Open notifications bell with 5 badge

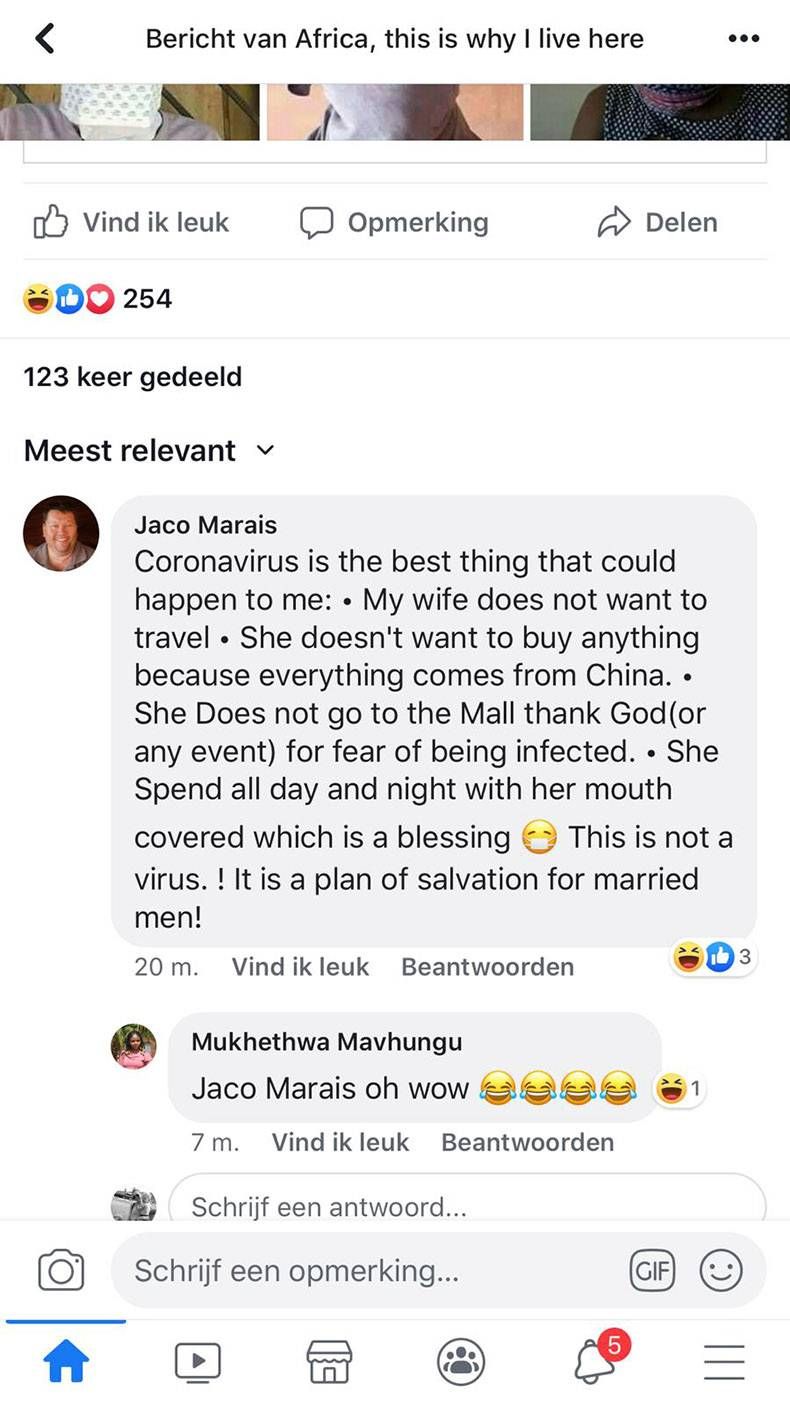click(596, 1360)
